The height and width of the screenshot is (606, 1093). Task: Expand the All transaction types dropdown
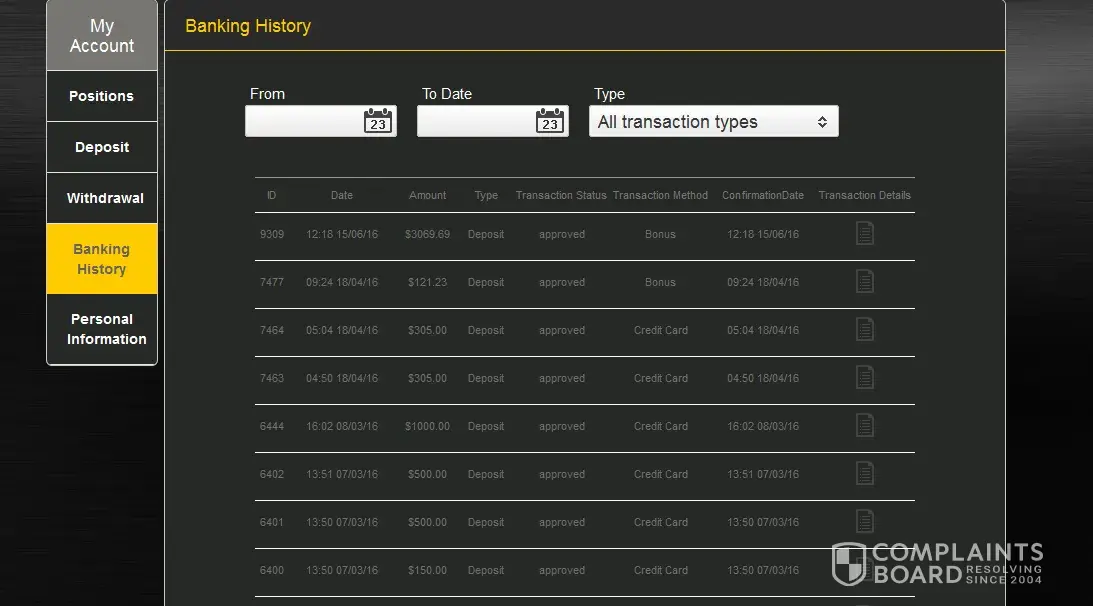click(713, 122)
